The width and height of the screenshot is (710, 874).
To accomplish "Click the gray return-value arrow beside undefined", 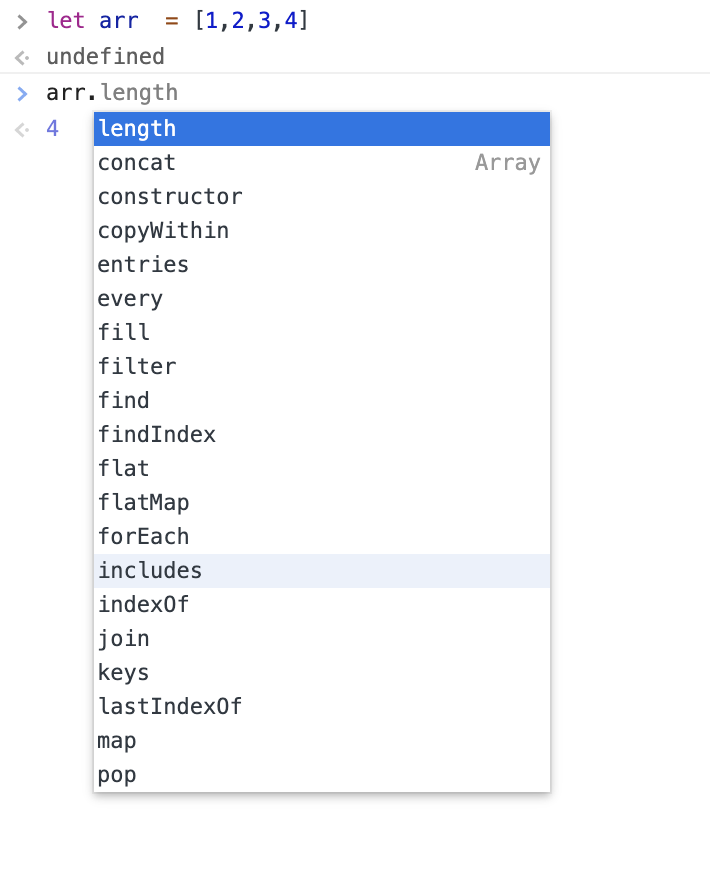I will point(20,57).
